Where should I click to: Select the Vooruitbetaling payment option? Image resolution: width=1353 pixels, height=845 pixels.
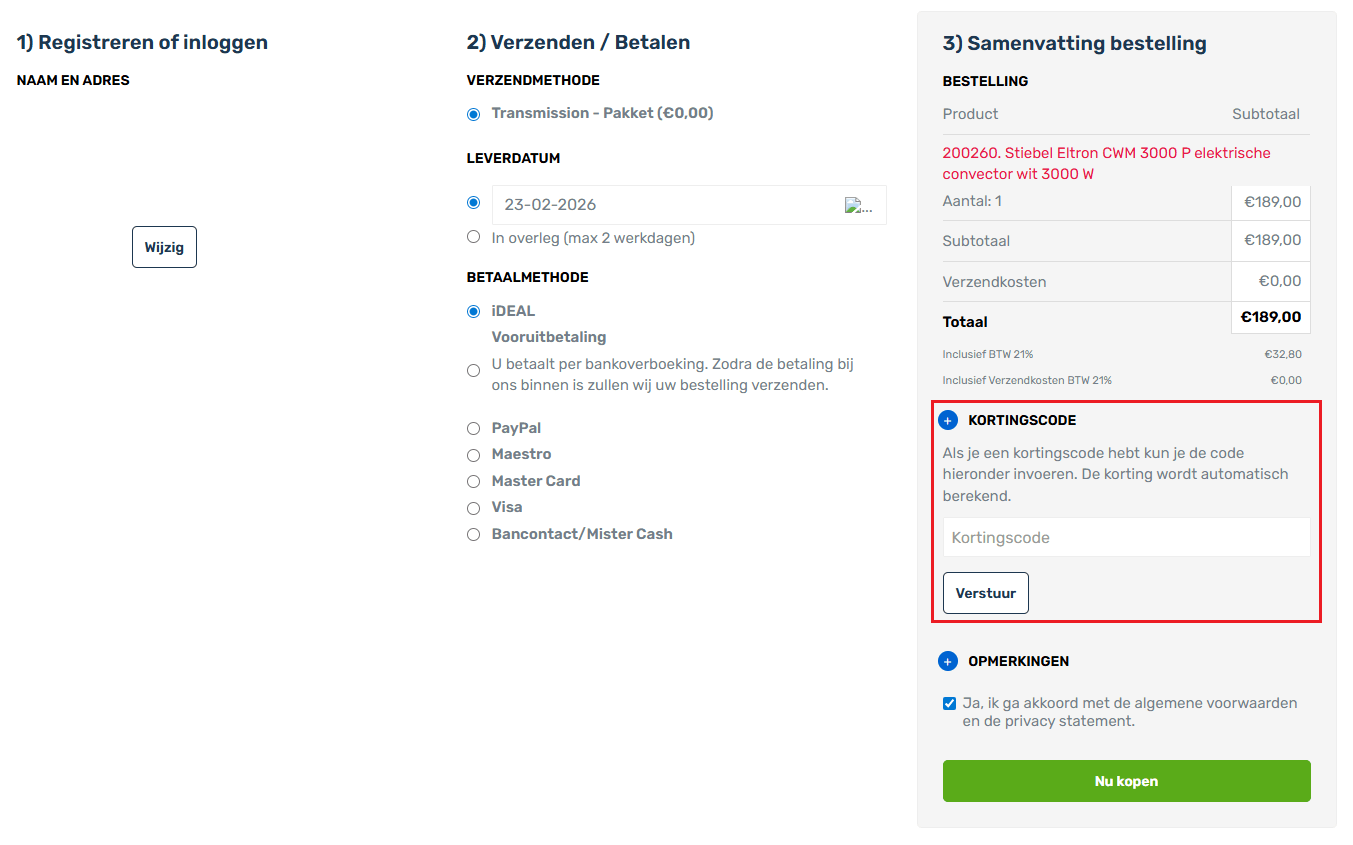pyautogui.click(x=473, y=369)
